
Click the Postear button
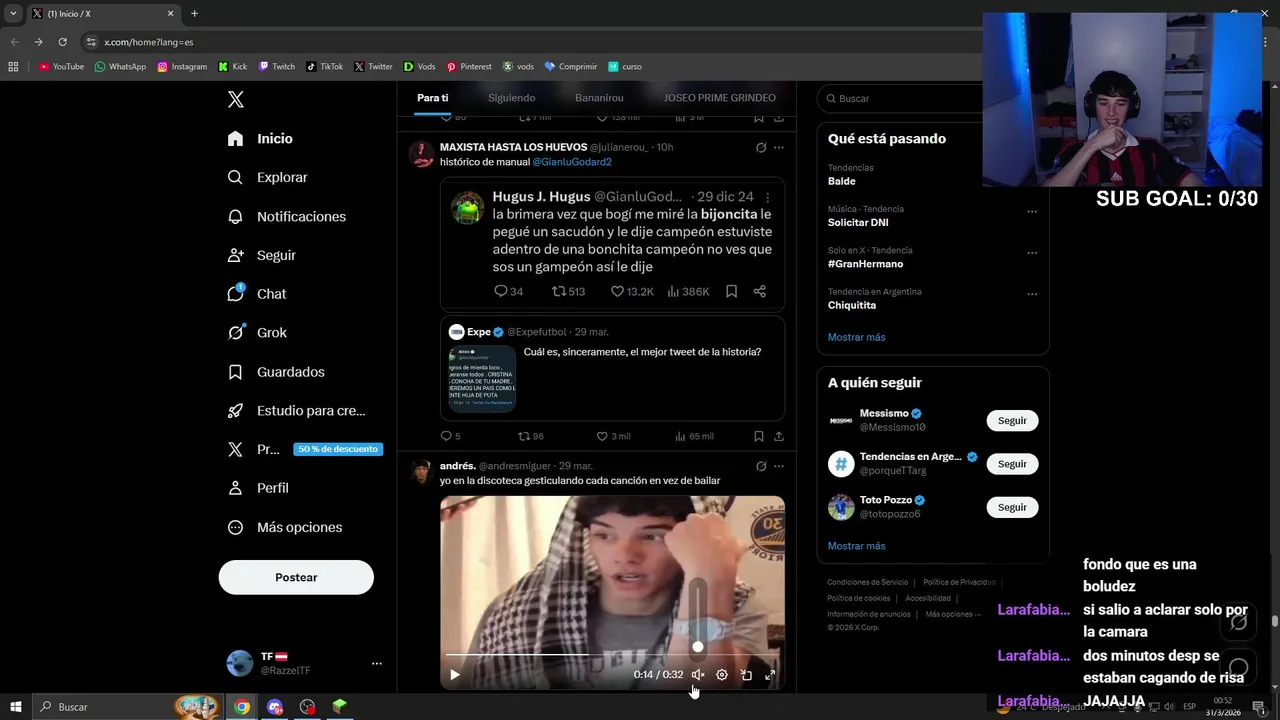[x=296, y=577]
